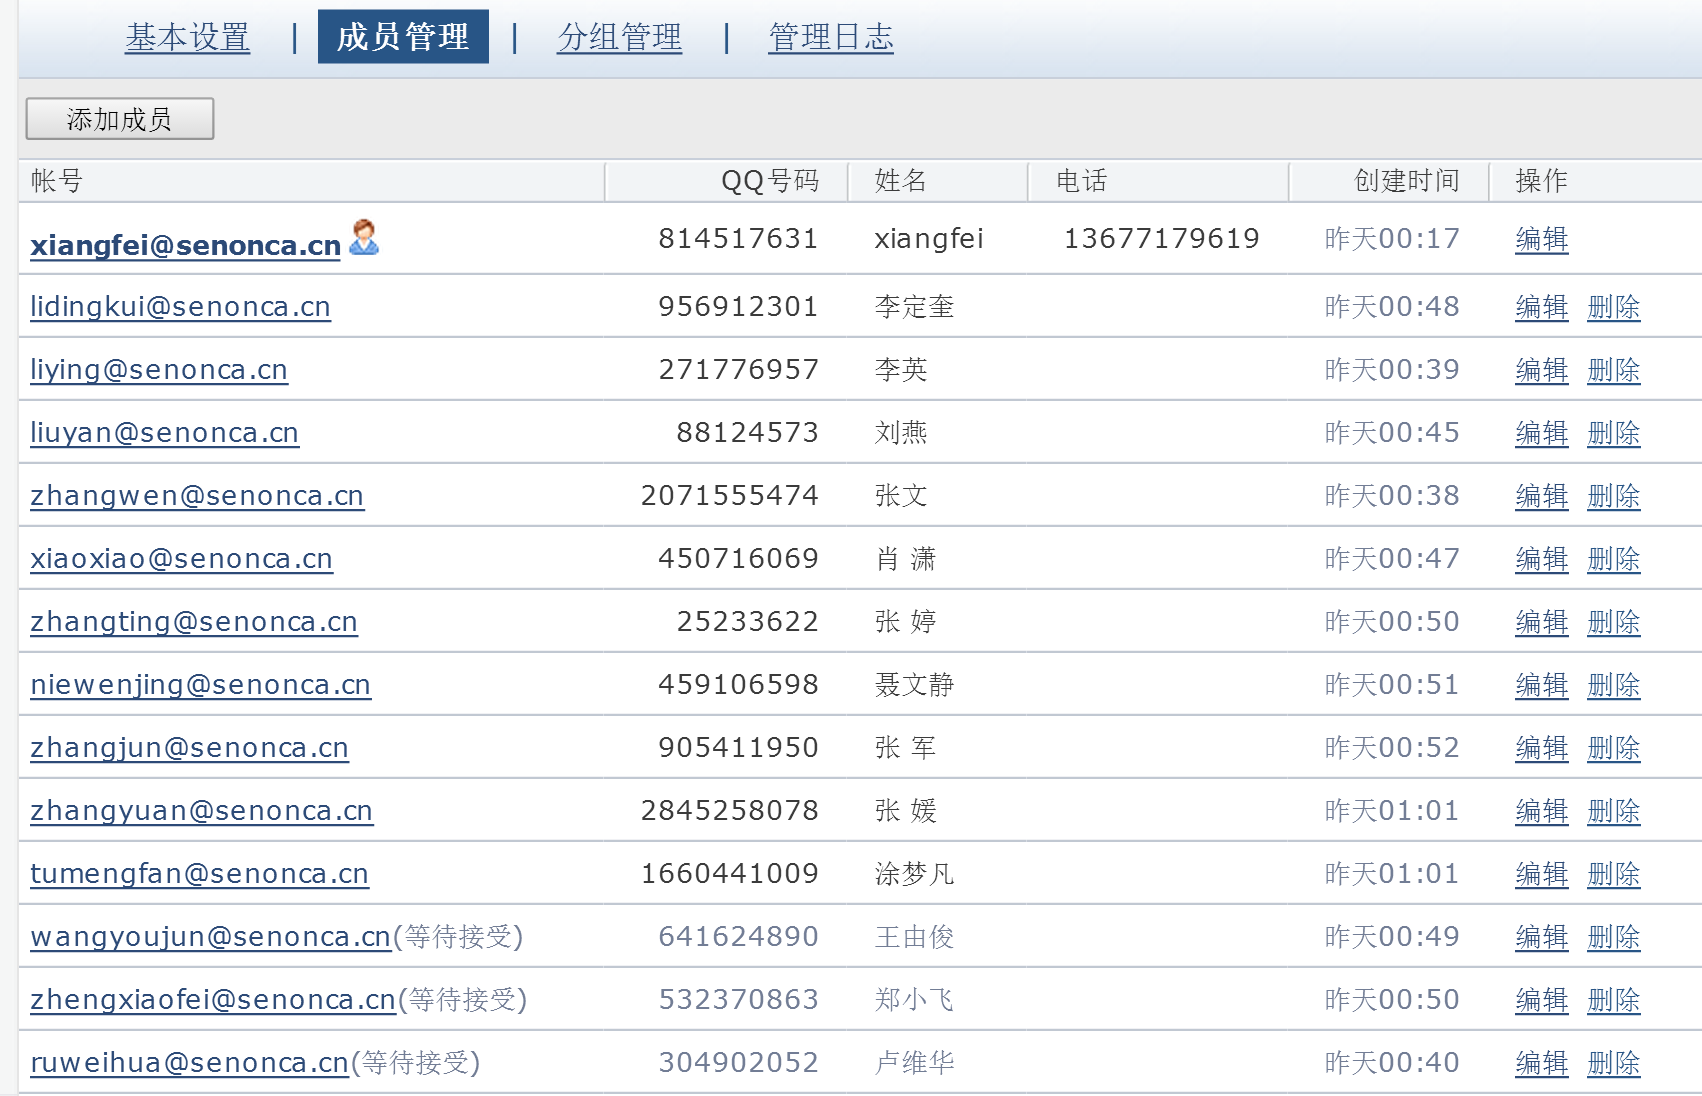Open account liying@senonca.cn
The width and height of the screenshot is (1702, 1096).
tap(159, 370)
